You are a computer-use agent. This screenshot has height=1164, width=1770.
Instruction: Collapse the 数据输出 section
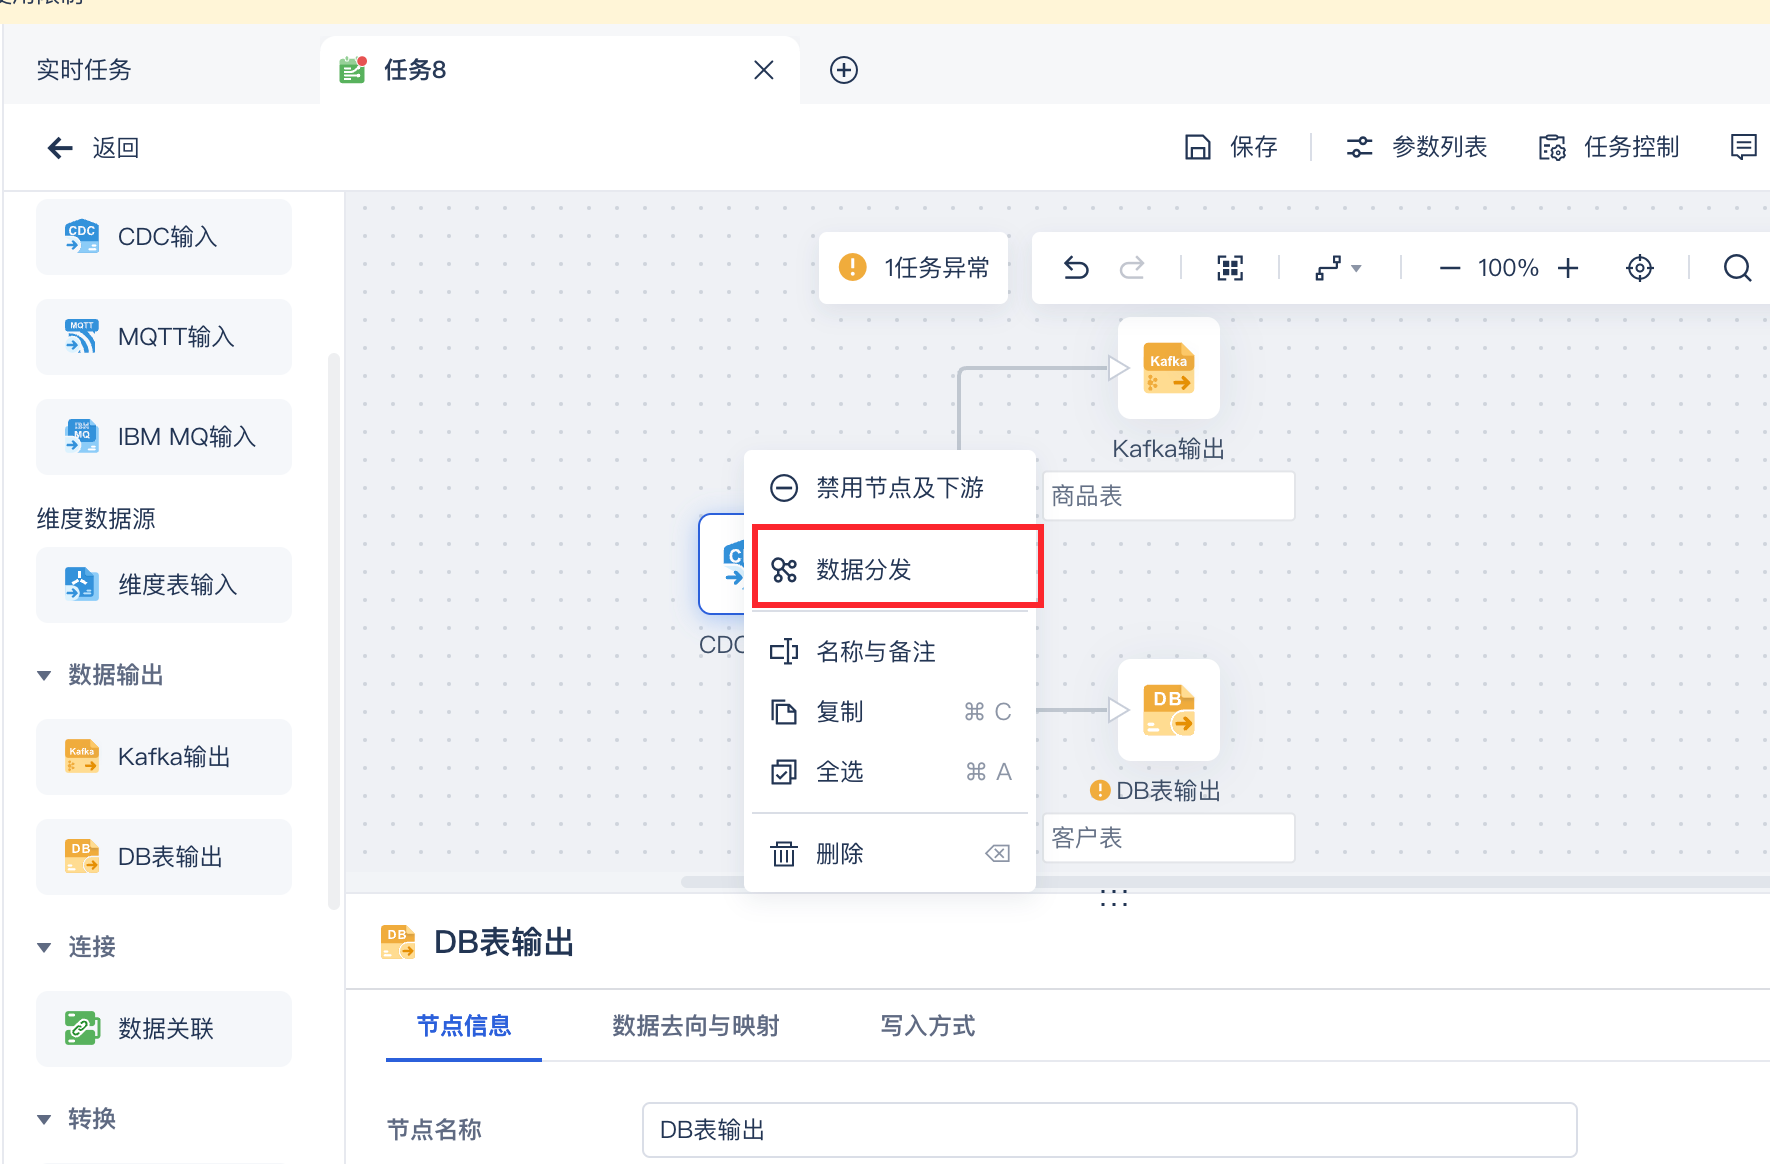click(x=44, y=676)
